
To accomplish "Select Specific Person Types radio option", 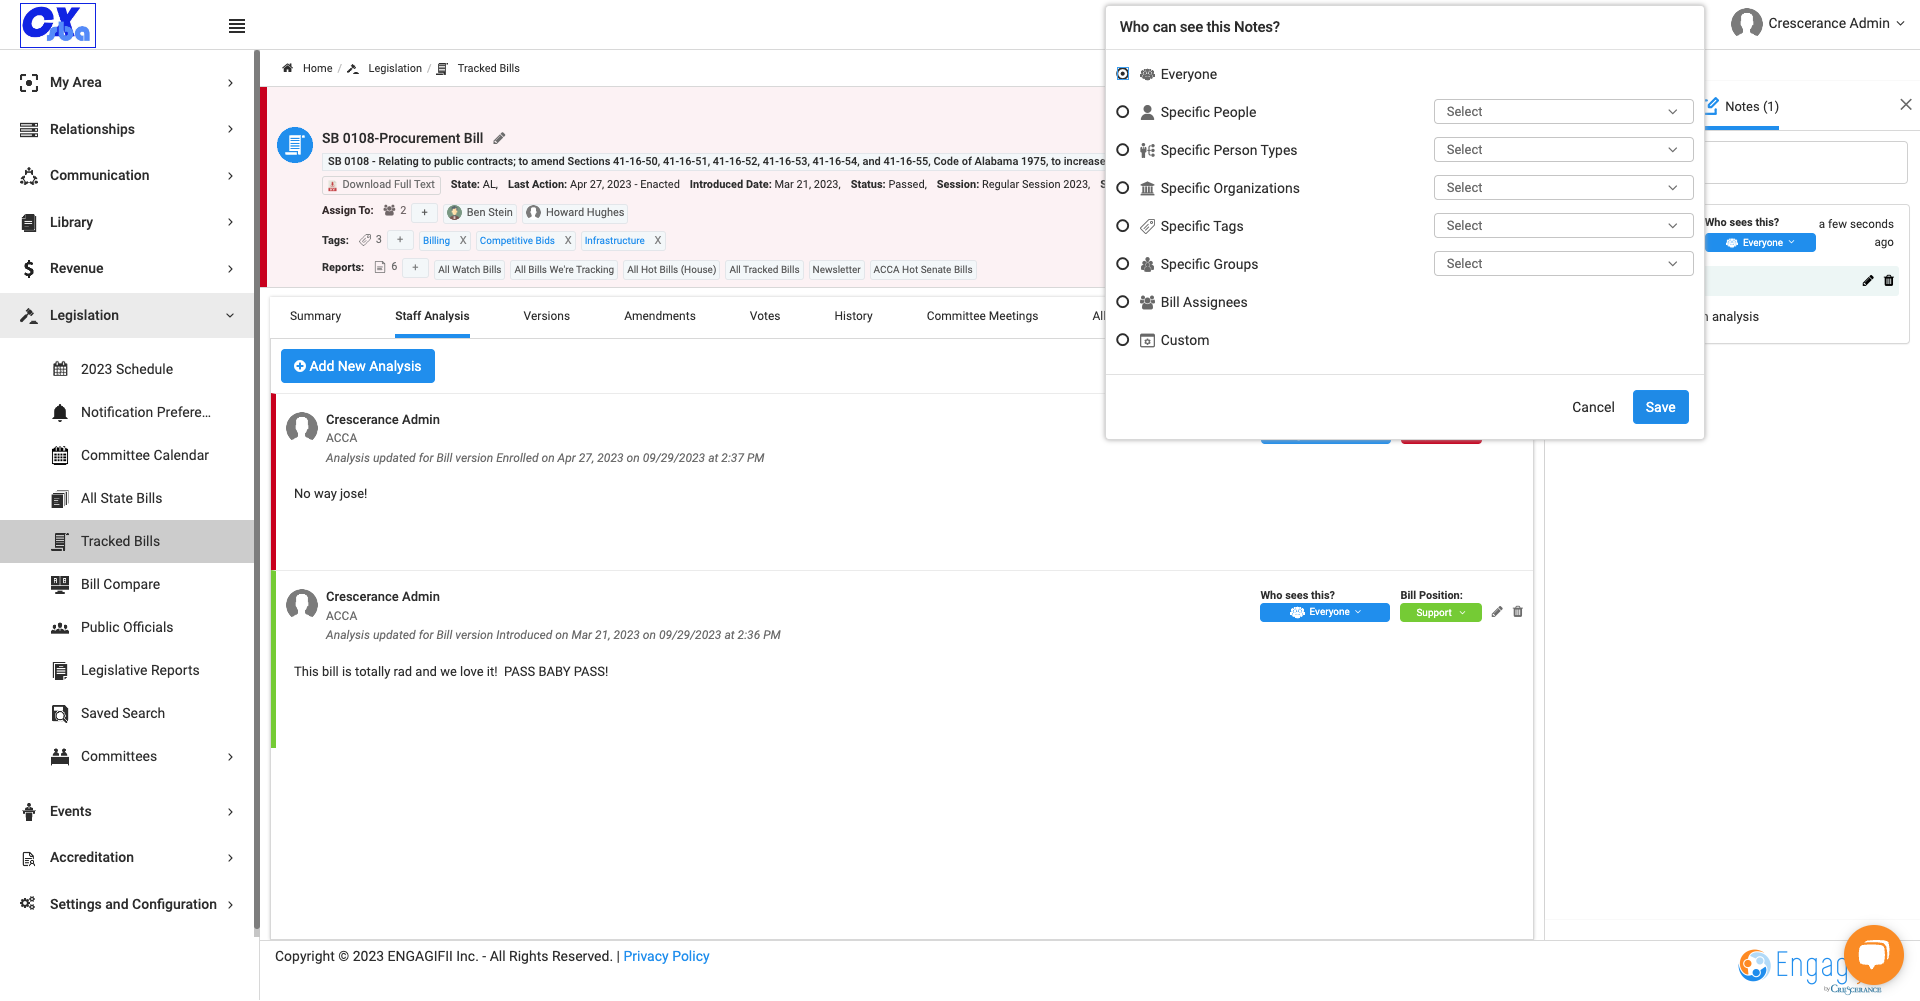I will [x=1123, y=150].
